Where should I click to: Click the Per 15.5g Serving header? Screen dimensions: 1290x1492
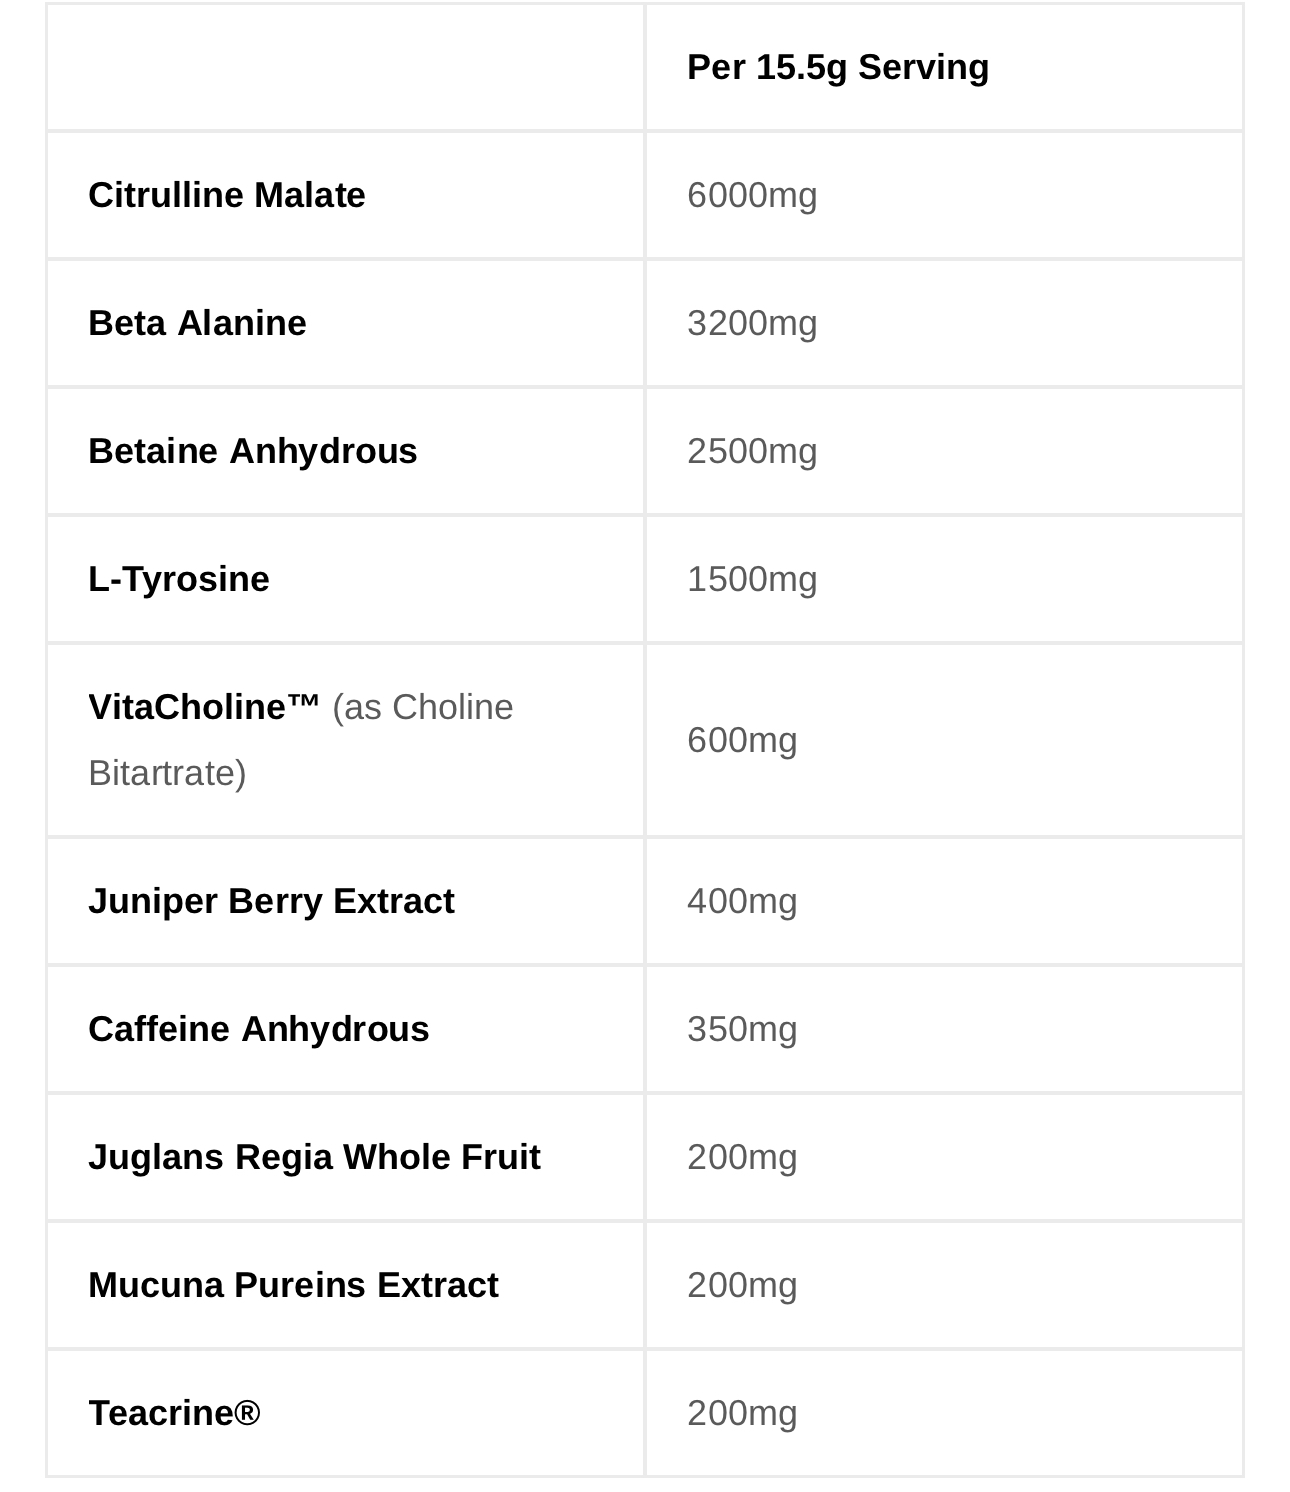pyautogui.click(x=838, y=67)
